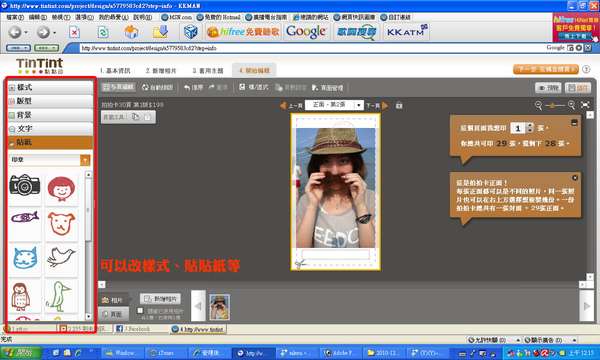Screen dimensions: 600x360
Task: Add the green standing bird sticker
Action: pos(59,296)
